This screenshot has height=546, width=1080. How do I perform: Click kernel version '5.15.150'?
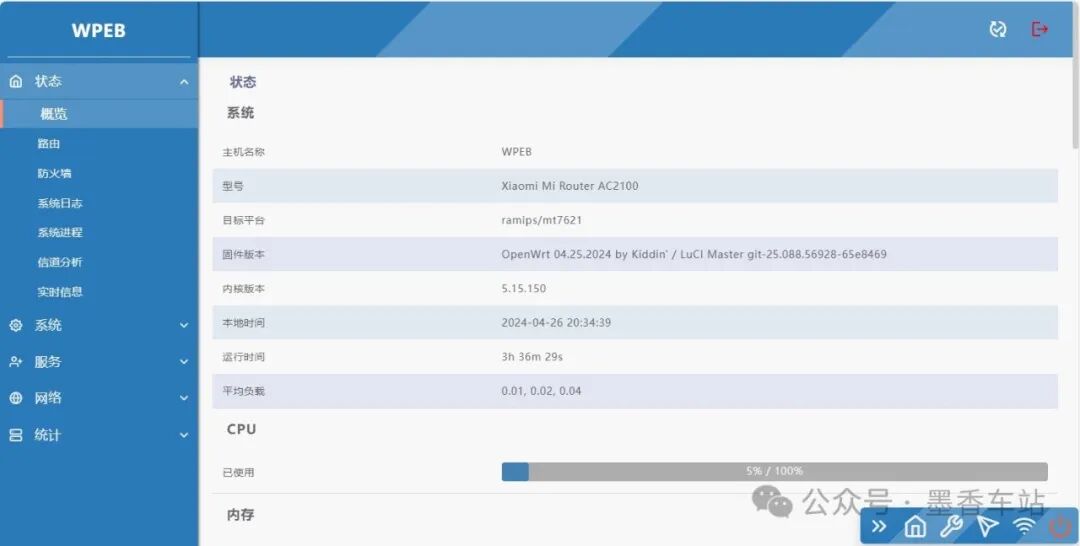coord(523,288)
